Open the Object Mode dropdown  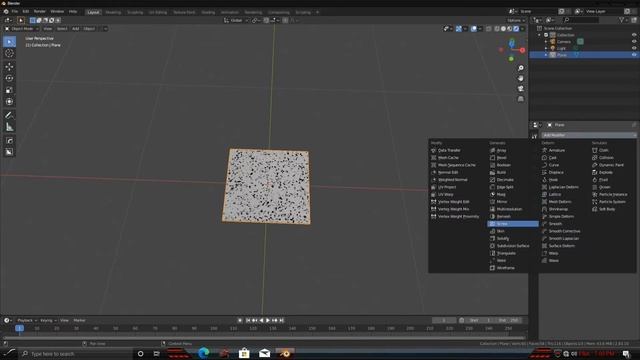tap(22, 29)
